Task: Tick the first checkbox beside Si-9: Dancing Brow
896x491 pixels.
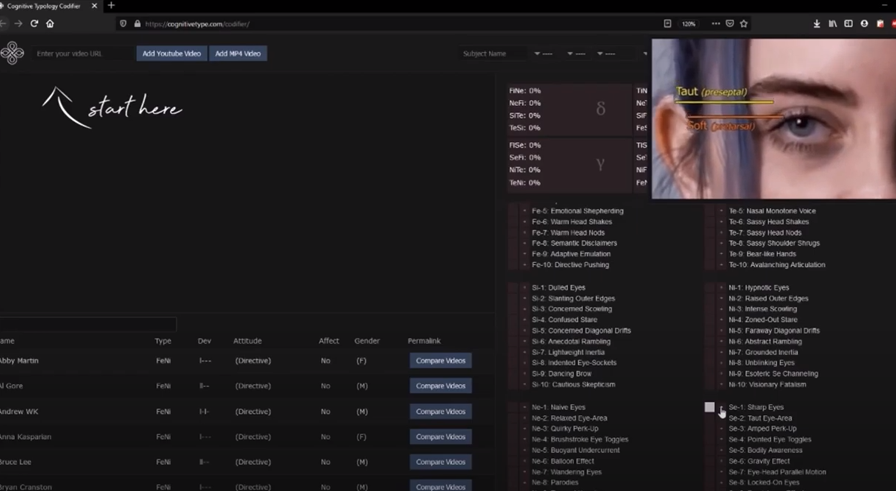Action: [x=513, y=373]
